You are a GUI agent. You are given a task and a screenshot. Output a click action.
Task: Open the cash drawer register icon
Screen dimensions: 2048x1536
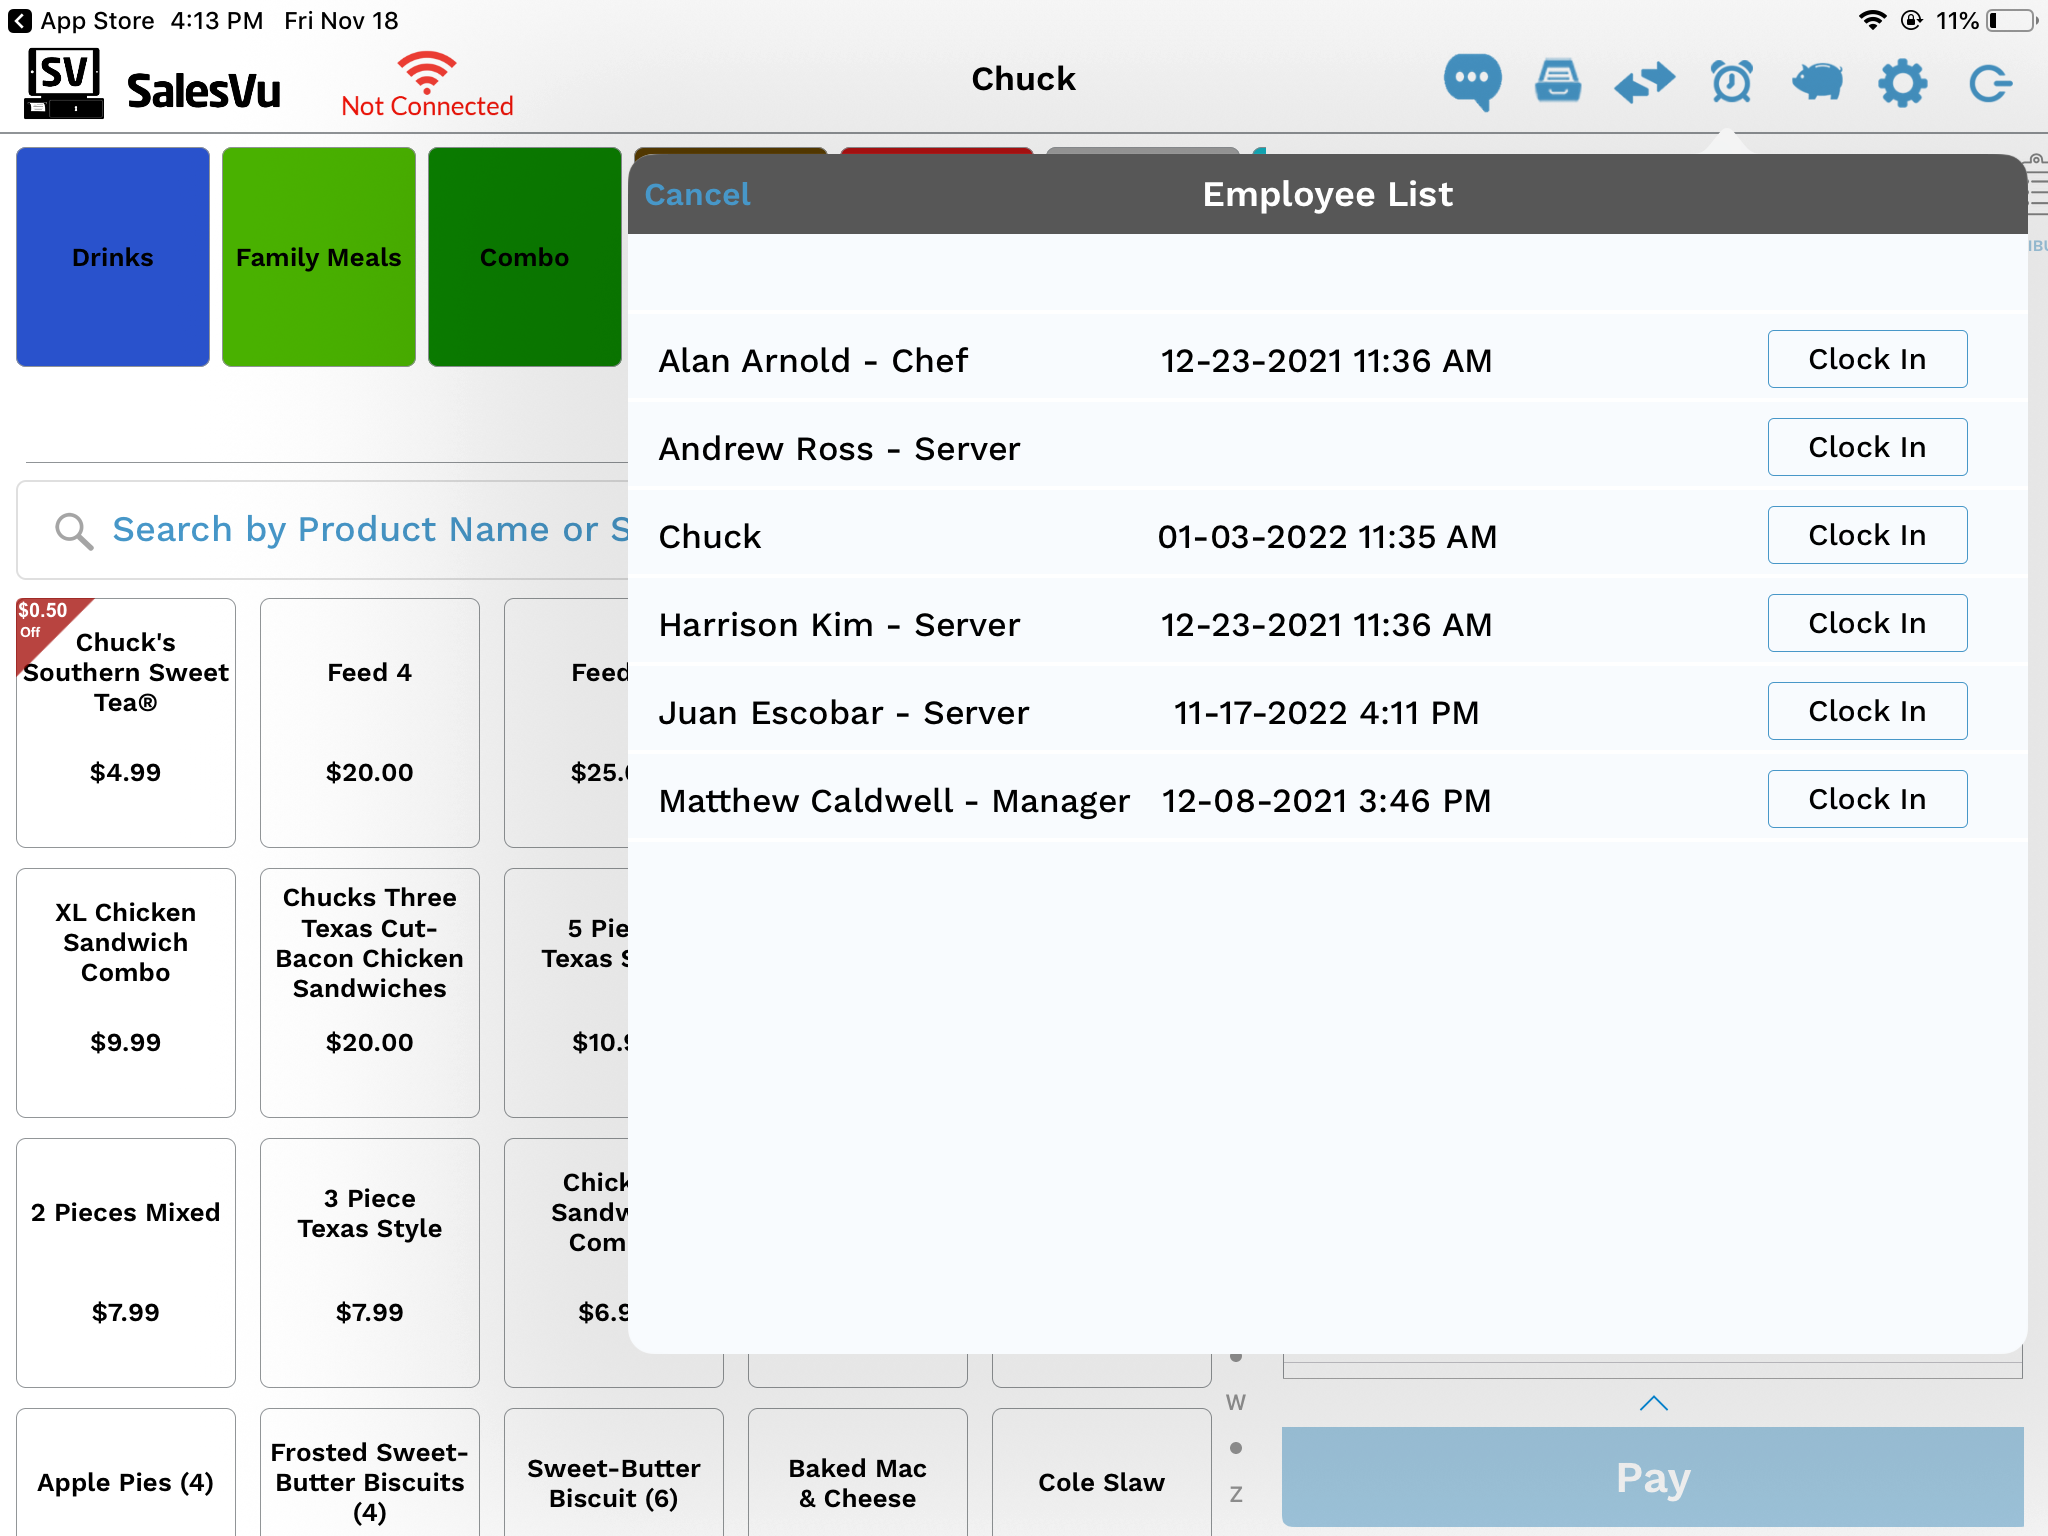click(1558, 82)
